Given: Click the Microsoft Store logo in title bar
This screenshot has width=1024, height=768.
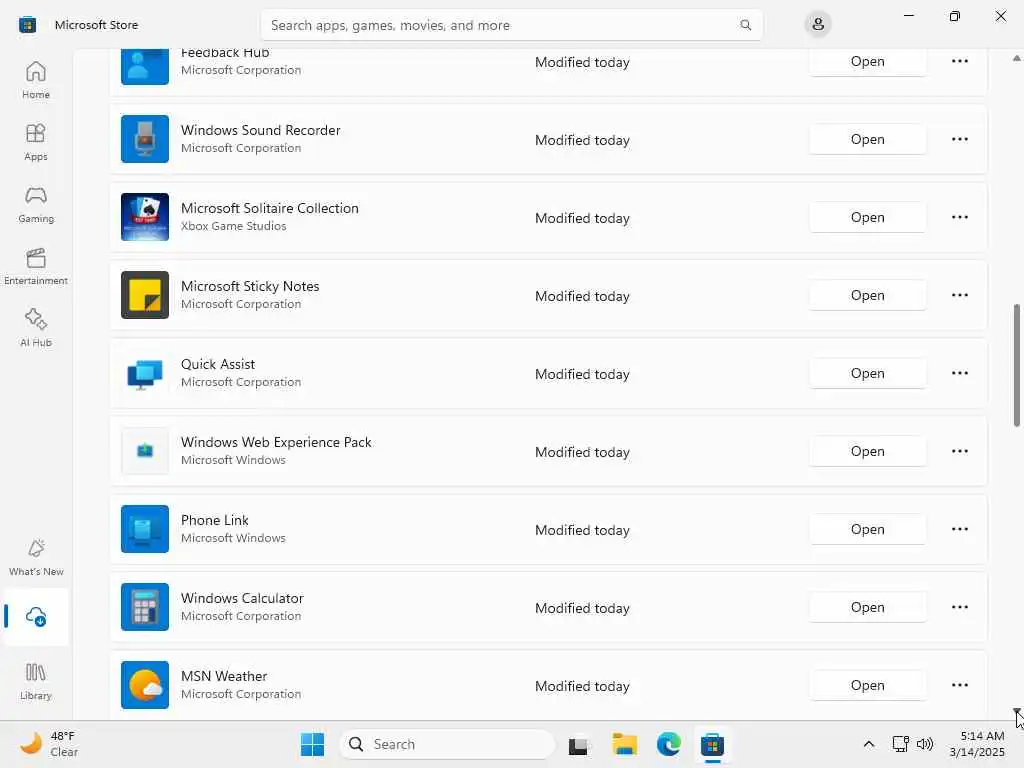Looking at the screenshot, I should coord(27,25).
